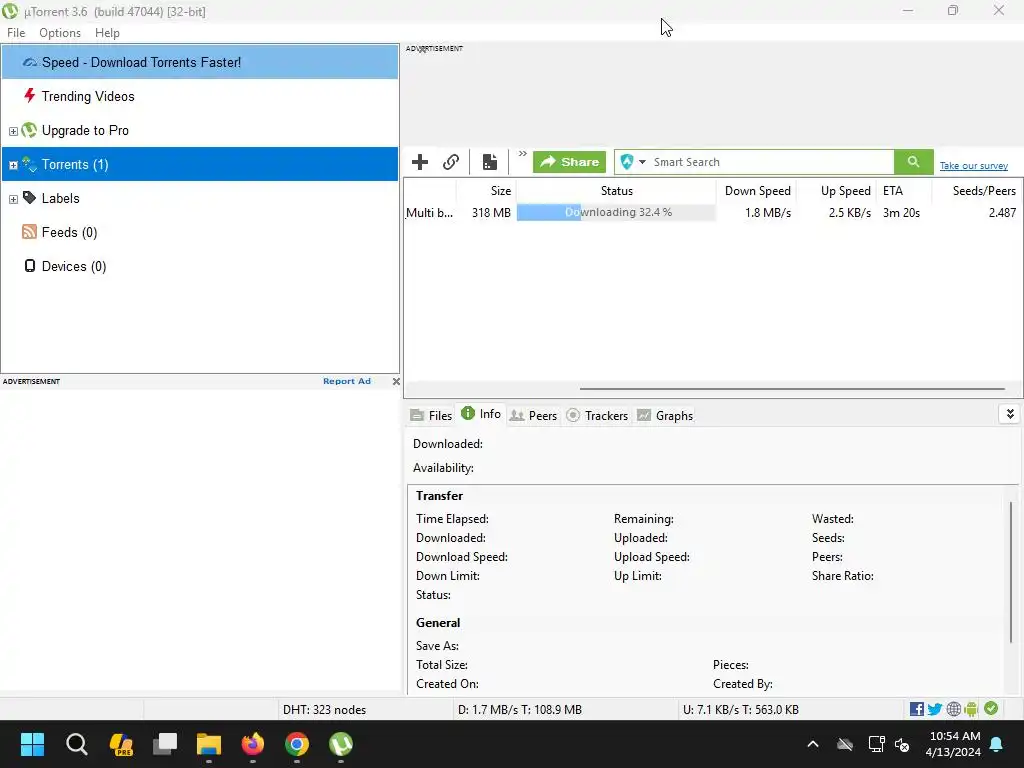This screenshot has height=768, width=1024.
Task: Click the Create New Torrent file icon
Action: (x=490, y=162)
